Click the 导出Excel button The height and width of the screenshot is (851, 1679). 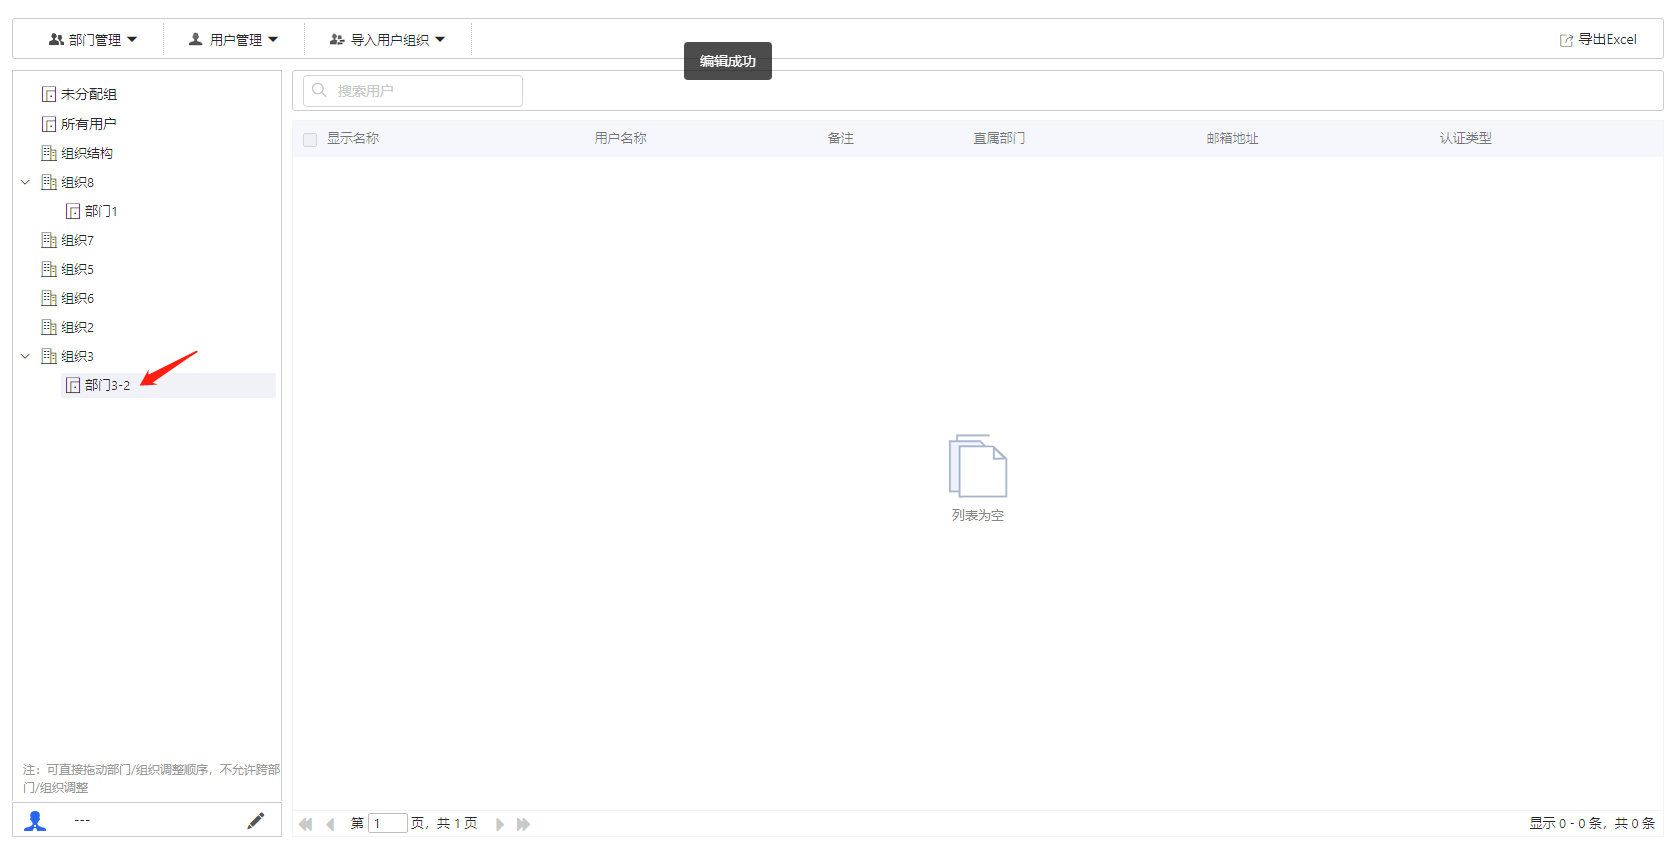1598,40
